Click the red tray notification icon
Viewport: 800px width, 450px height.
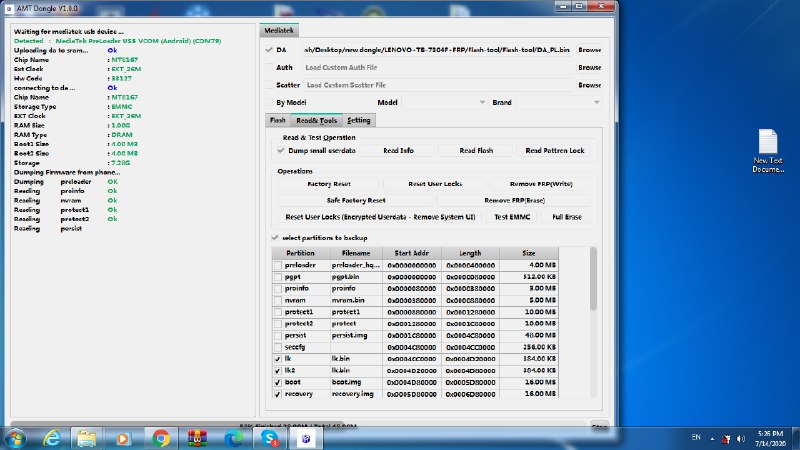click(x=726, y=439)
